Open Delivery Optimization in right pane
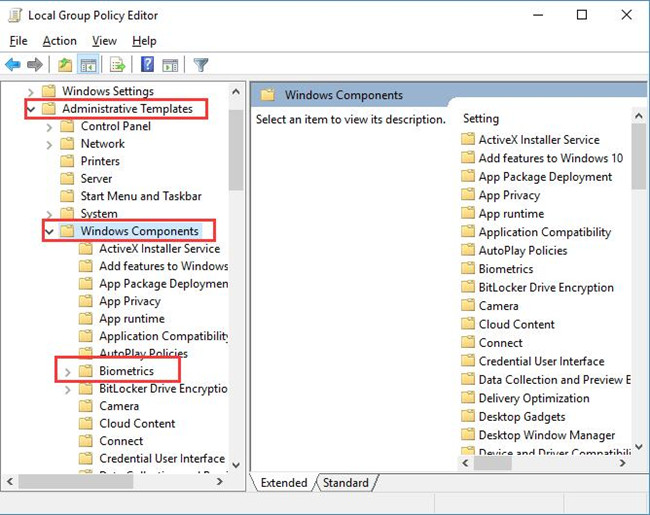The width and height of the screenshot is (650, 515). pyautogui.click(x=534, y=398)
